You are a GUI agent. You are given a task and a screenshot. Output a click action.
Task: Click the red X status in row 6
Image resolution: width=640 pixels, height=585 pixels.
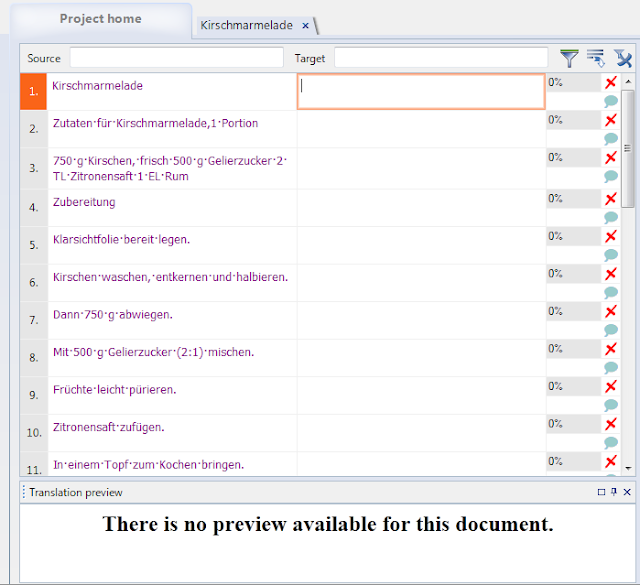611,274
